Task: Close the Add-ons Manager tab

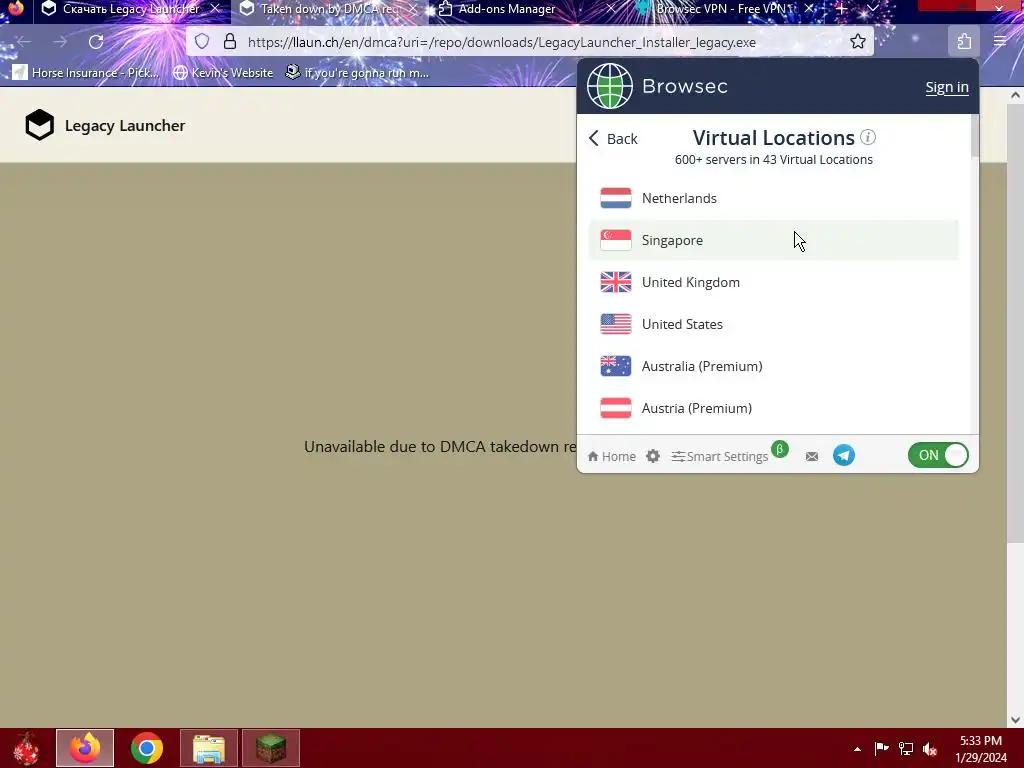Action: click(611, 9)
